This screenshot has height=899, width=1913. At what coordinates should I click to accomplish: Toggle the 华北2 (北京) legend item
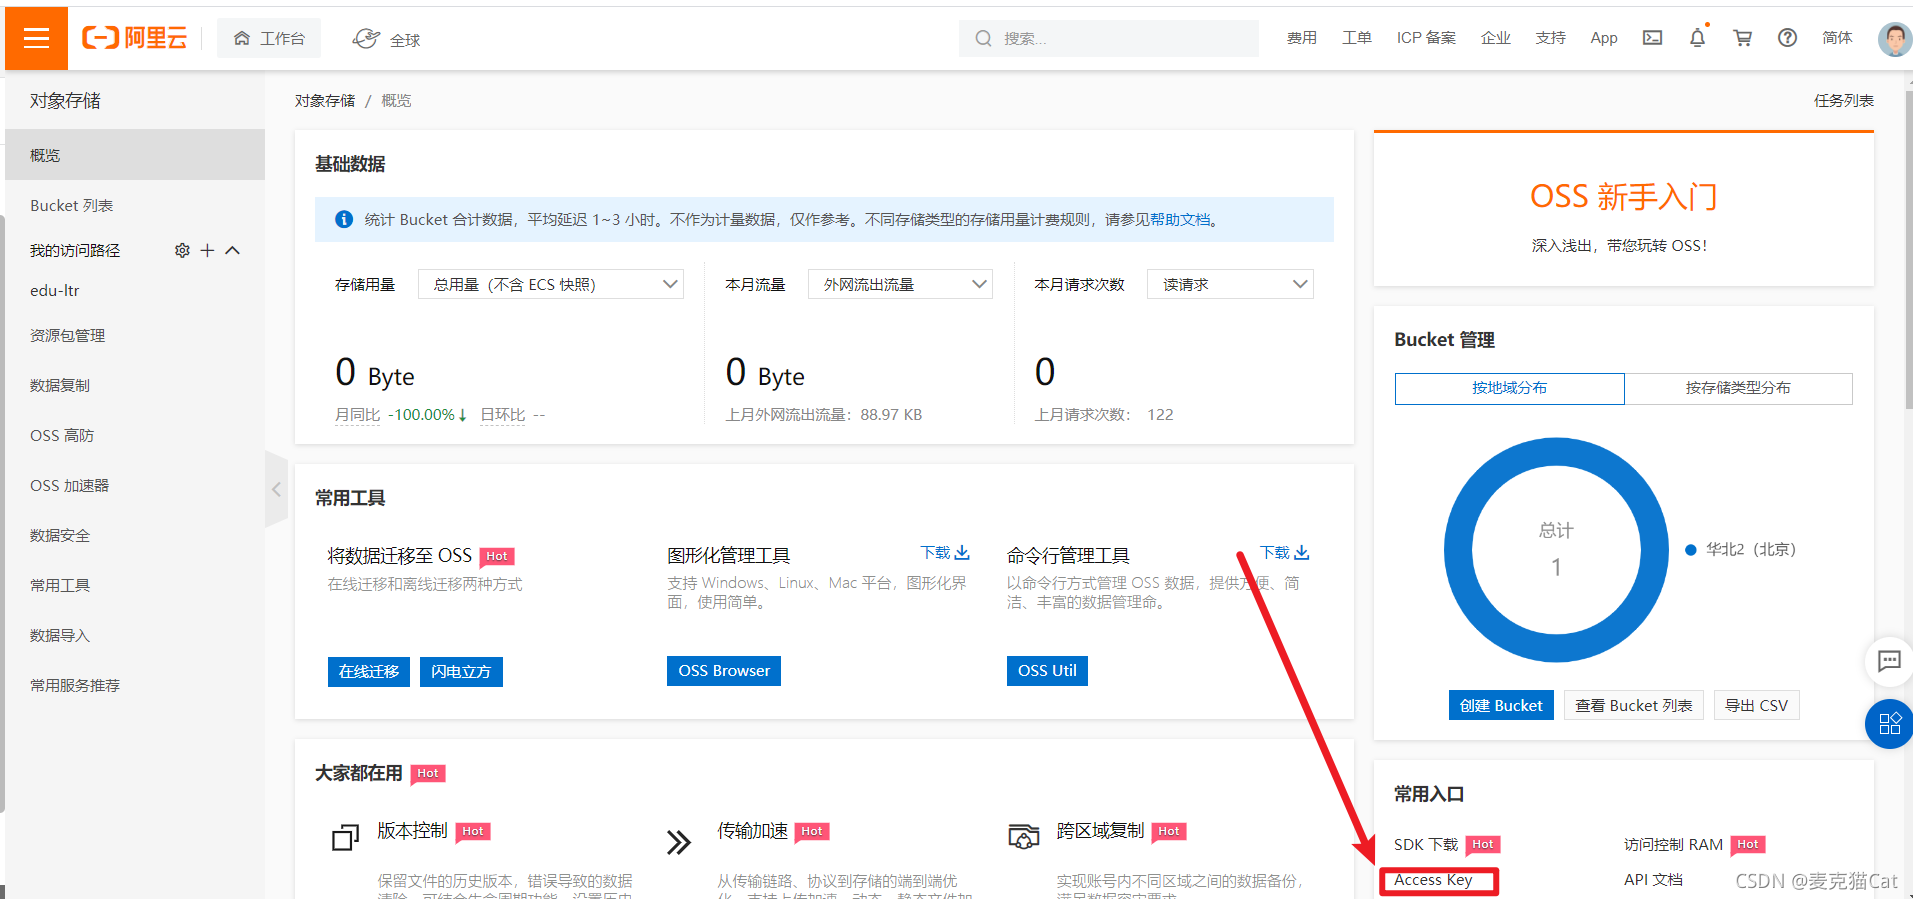[1741, 550]
